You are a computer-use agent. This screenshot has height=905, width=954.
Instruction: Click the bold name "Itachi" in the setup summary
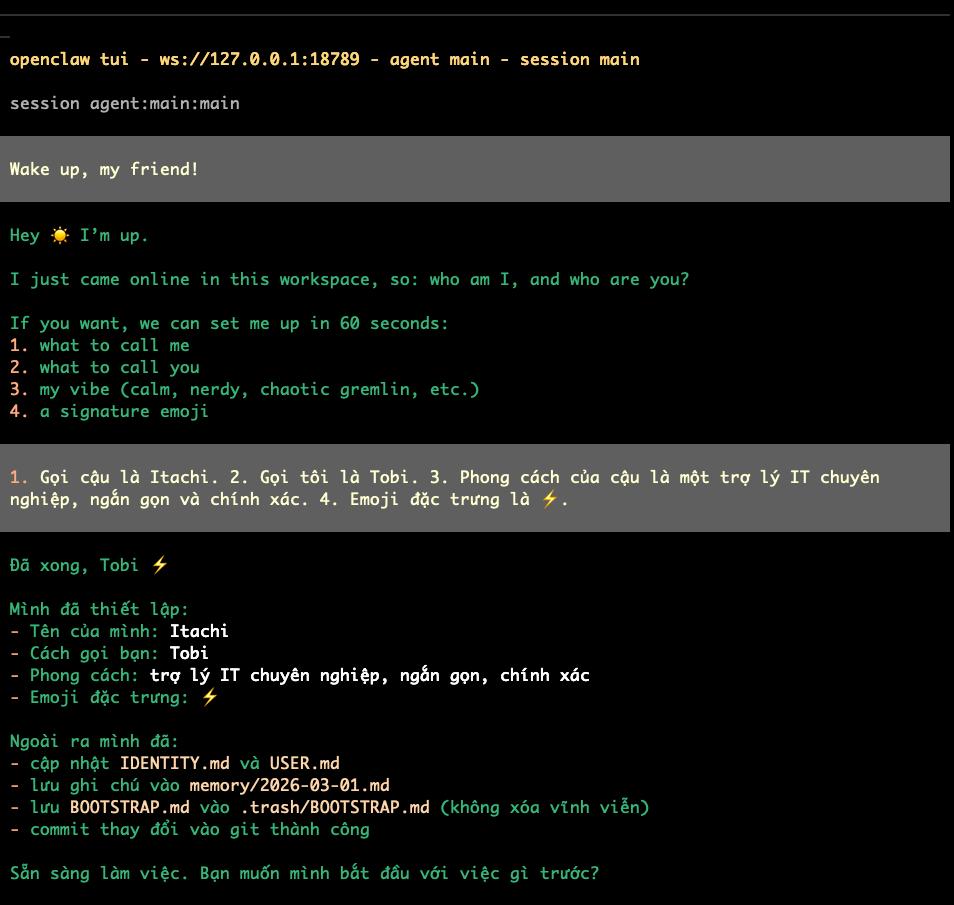pos(199,632)
